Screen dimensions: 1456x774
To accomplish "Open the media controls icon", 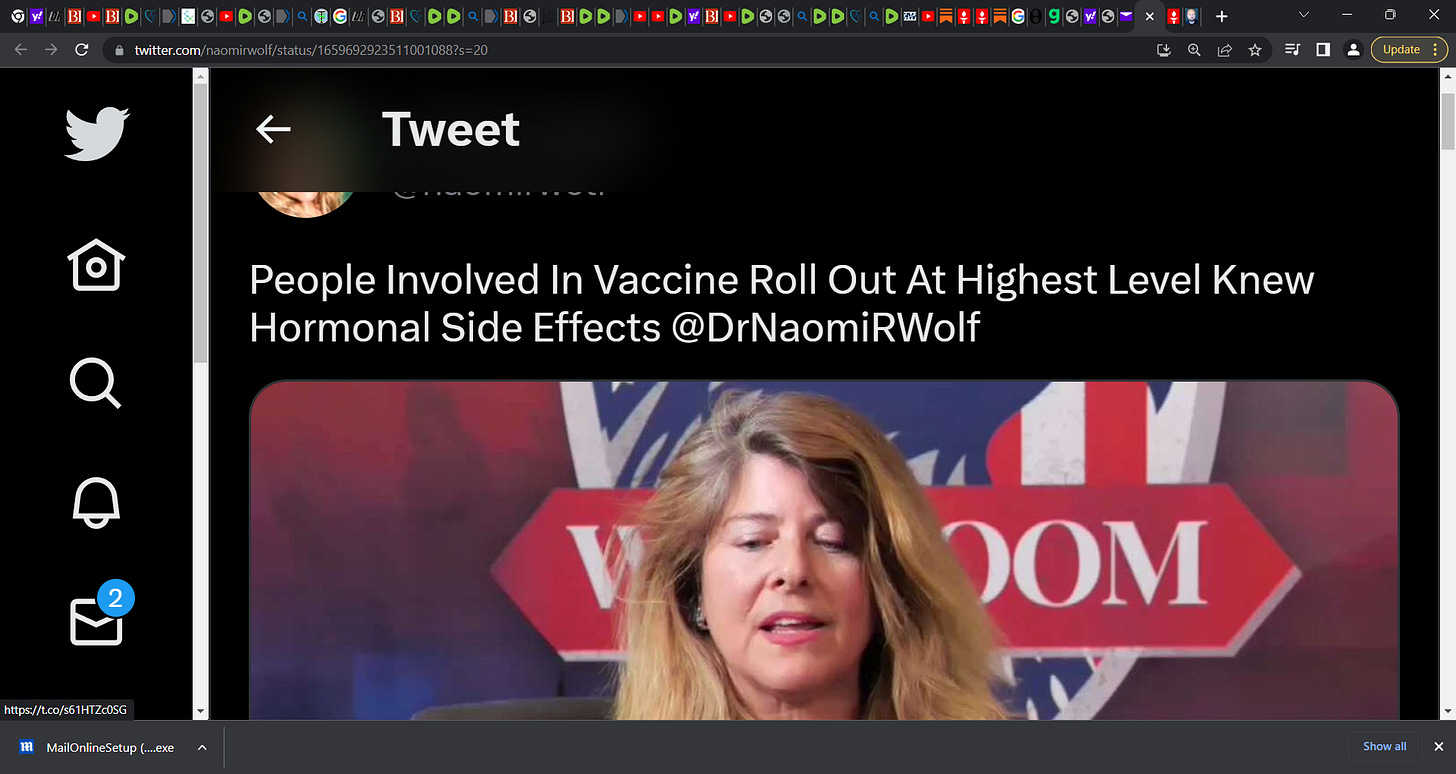I will 1292,49.
